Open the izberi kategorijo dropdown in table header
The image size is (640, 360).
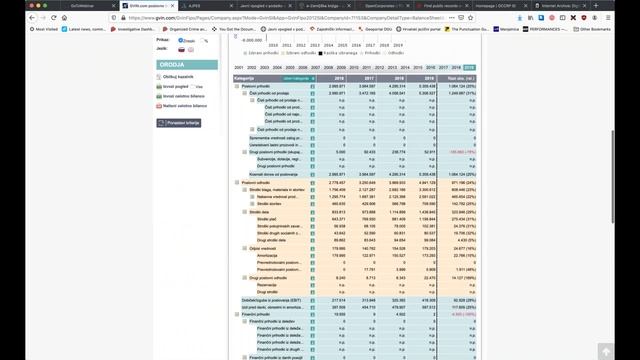299,78
